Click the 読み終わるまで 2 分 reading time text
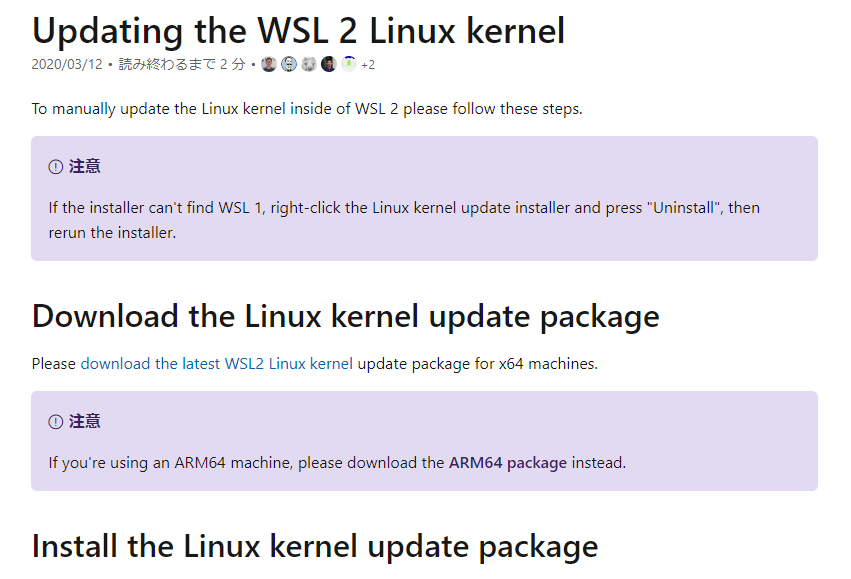 pos(182,65)
